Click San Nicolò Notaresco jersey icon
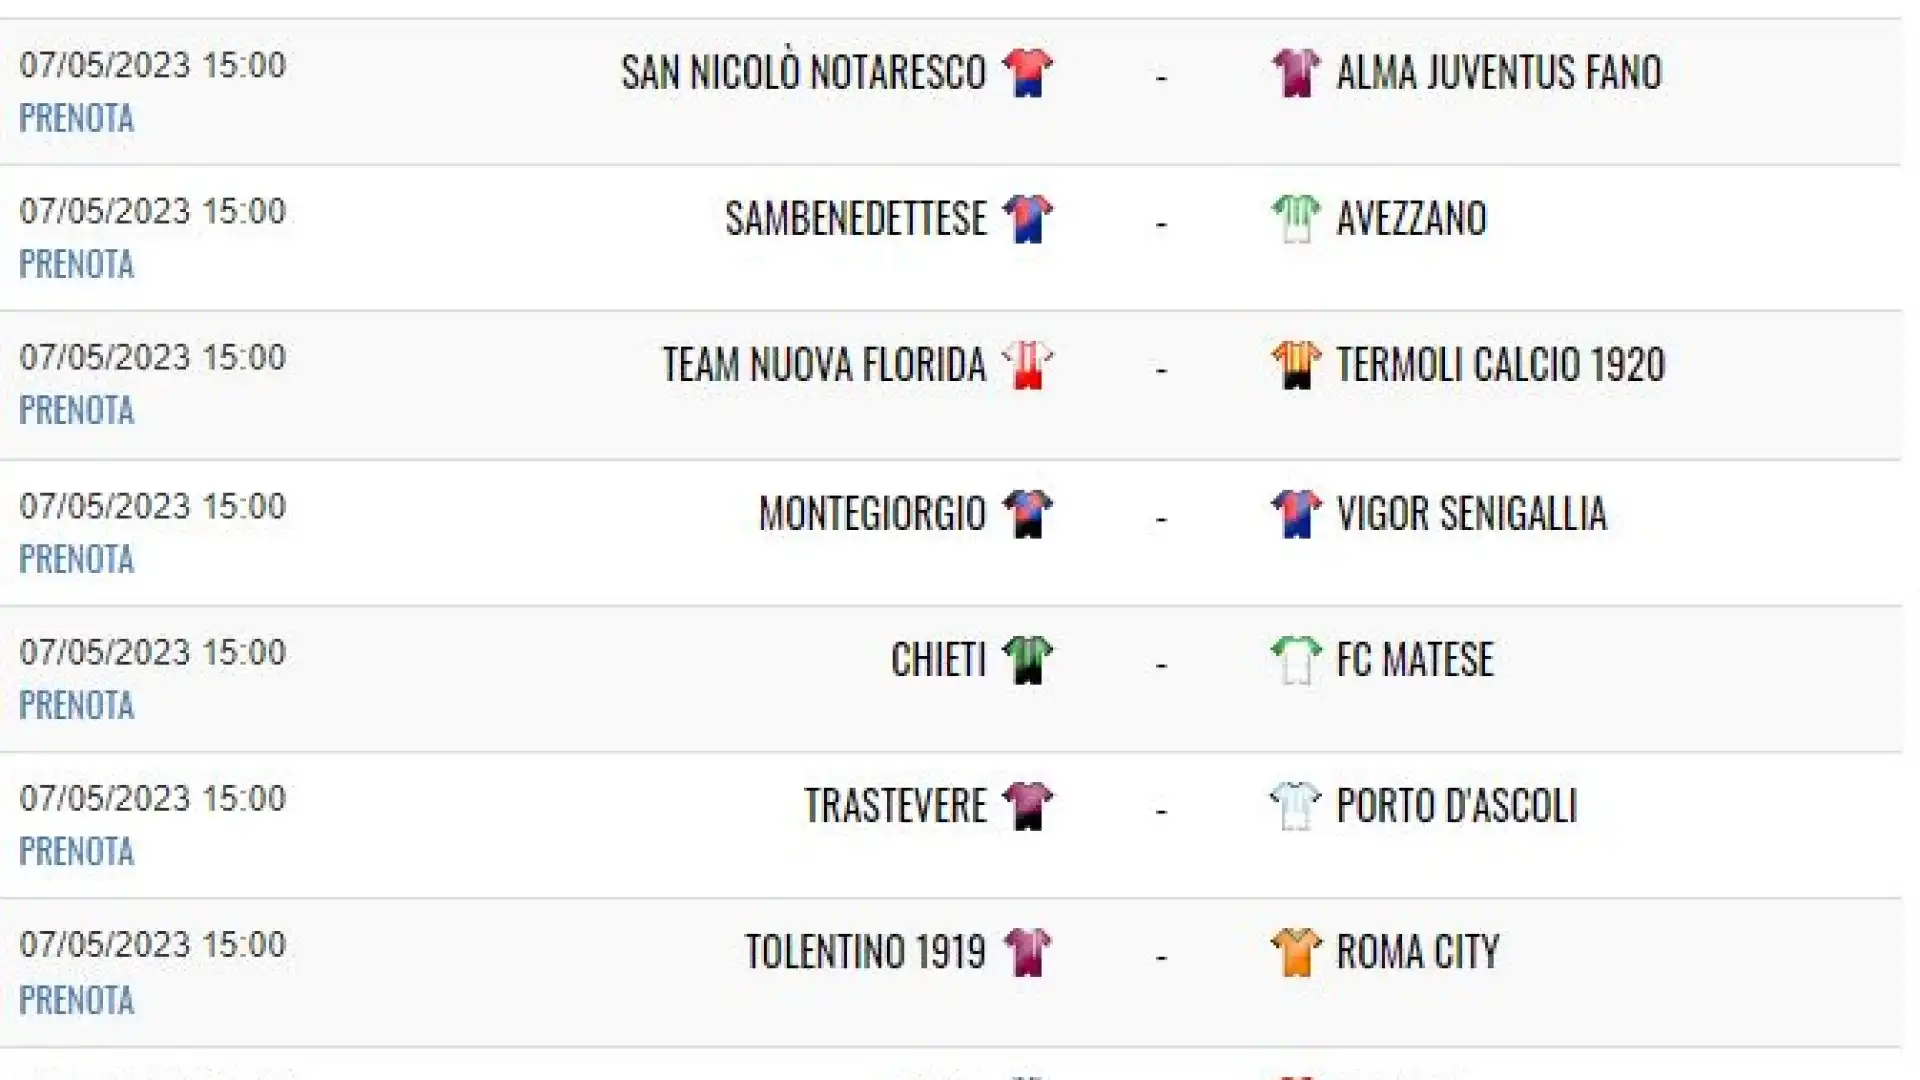Image resolution: width=1920 pixels, height=1080 pixels. [x=1027, y=73]
